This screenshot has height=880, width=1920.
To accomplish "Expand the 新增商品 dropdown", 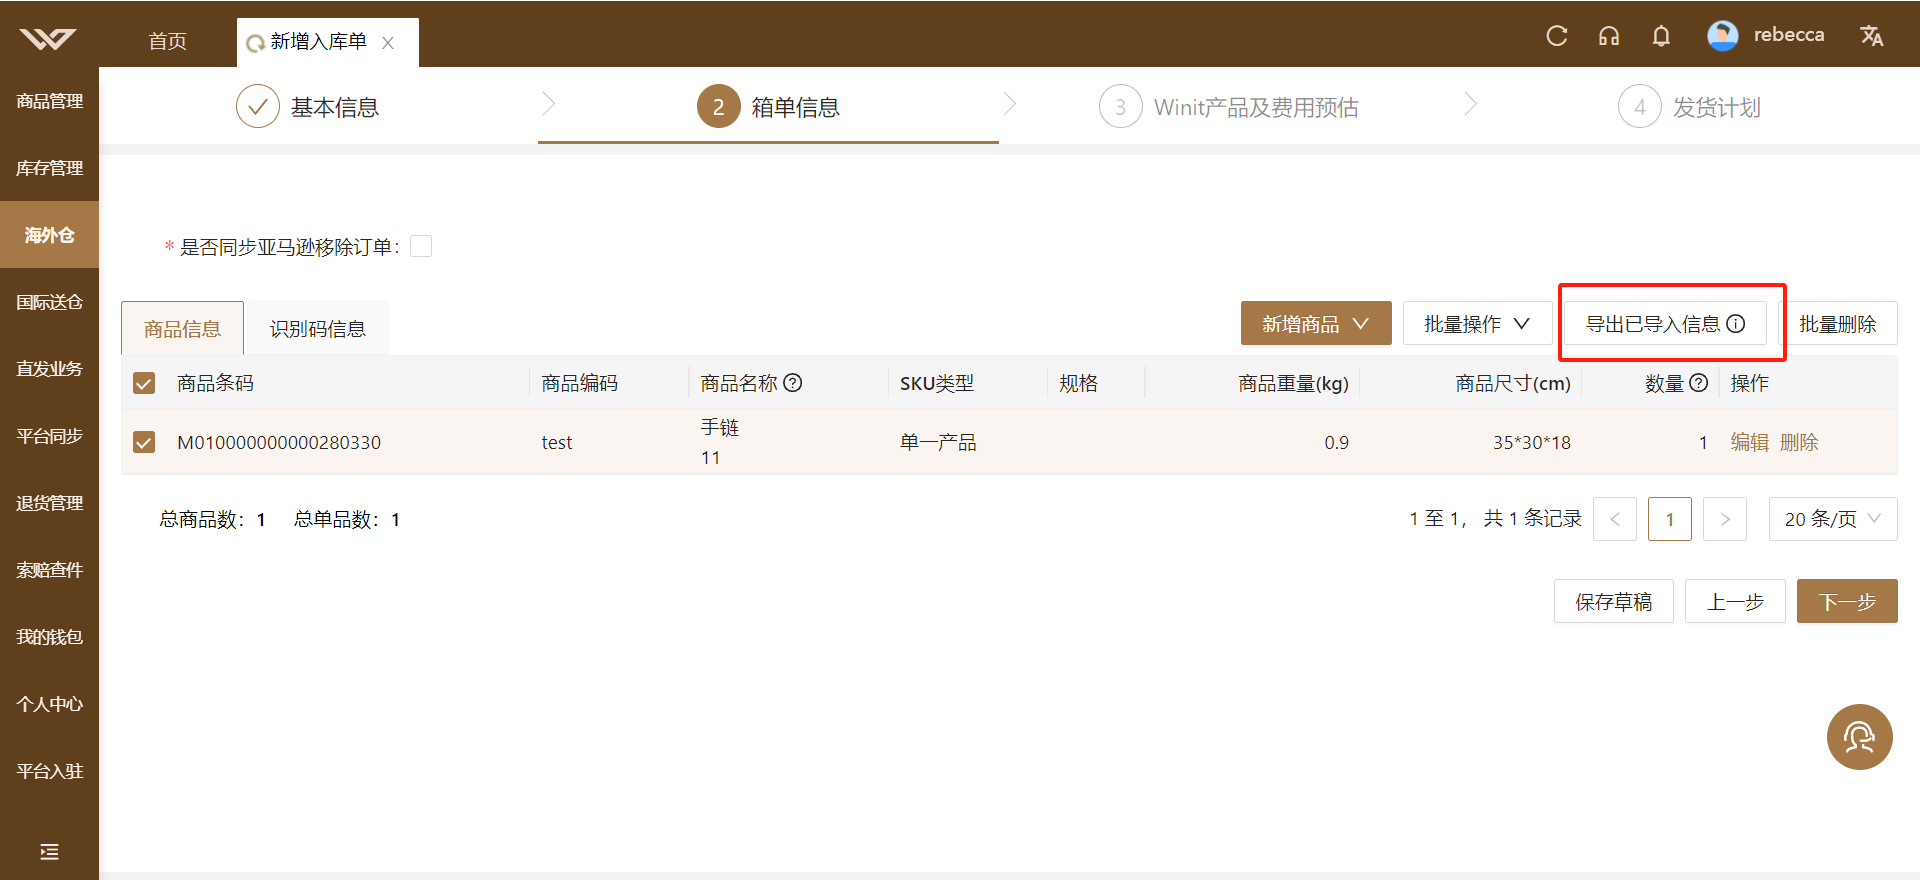I will pos(1316,323).
